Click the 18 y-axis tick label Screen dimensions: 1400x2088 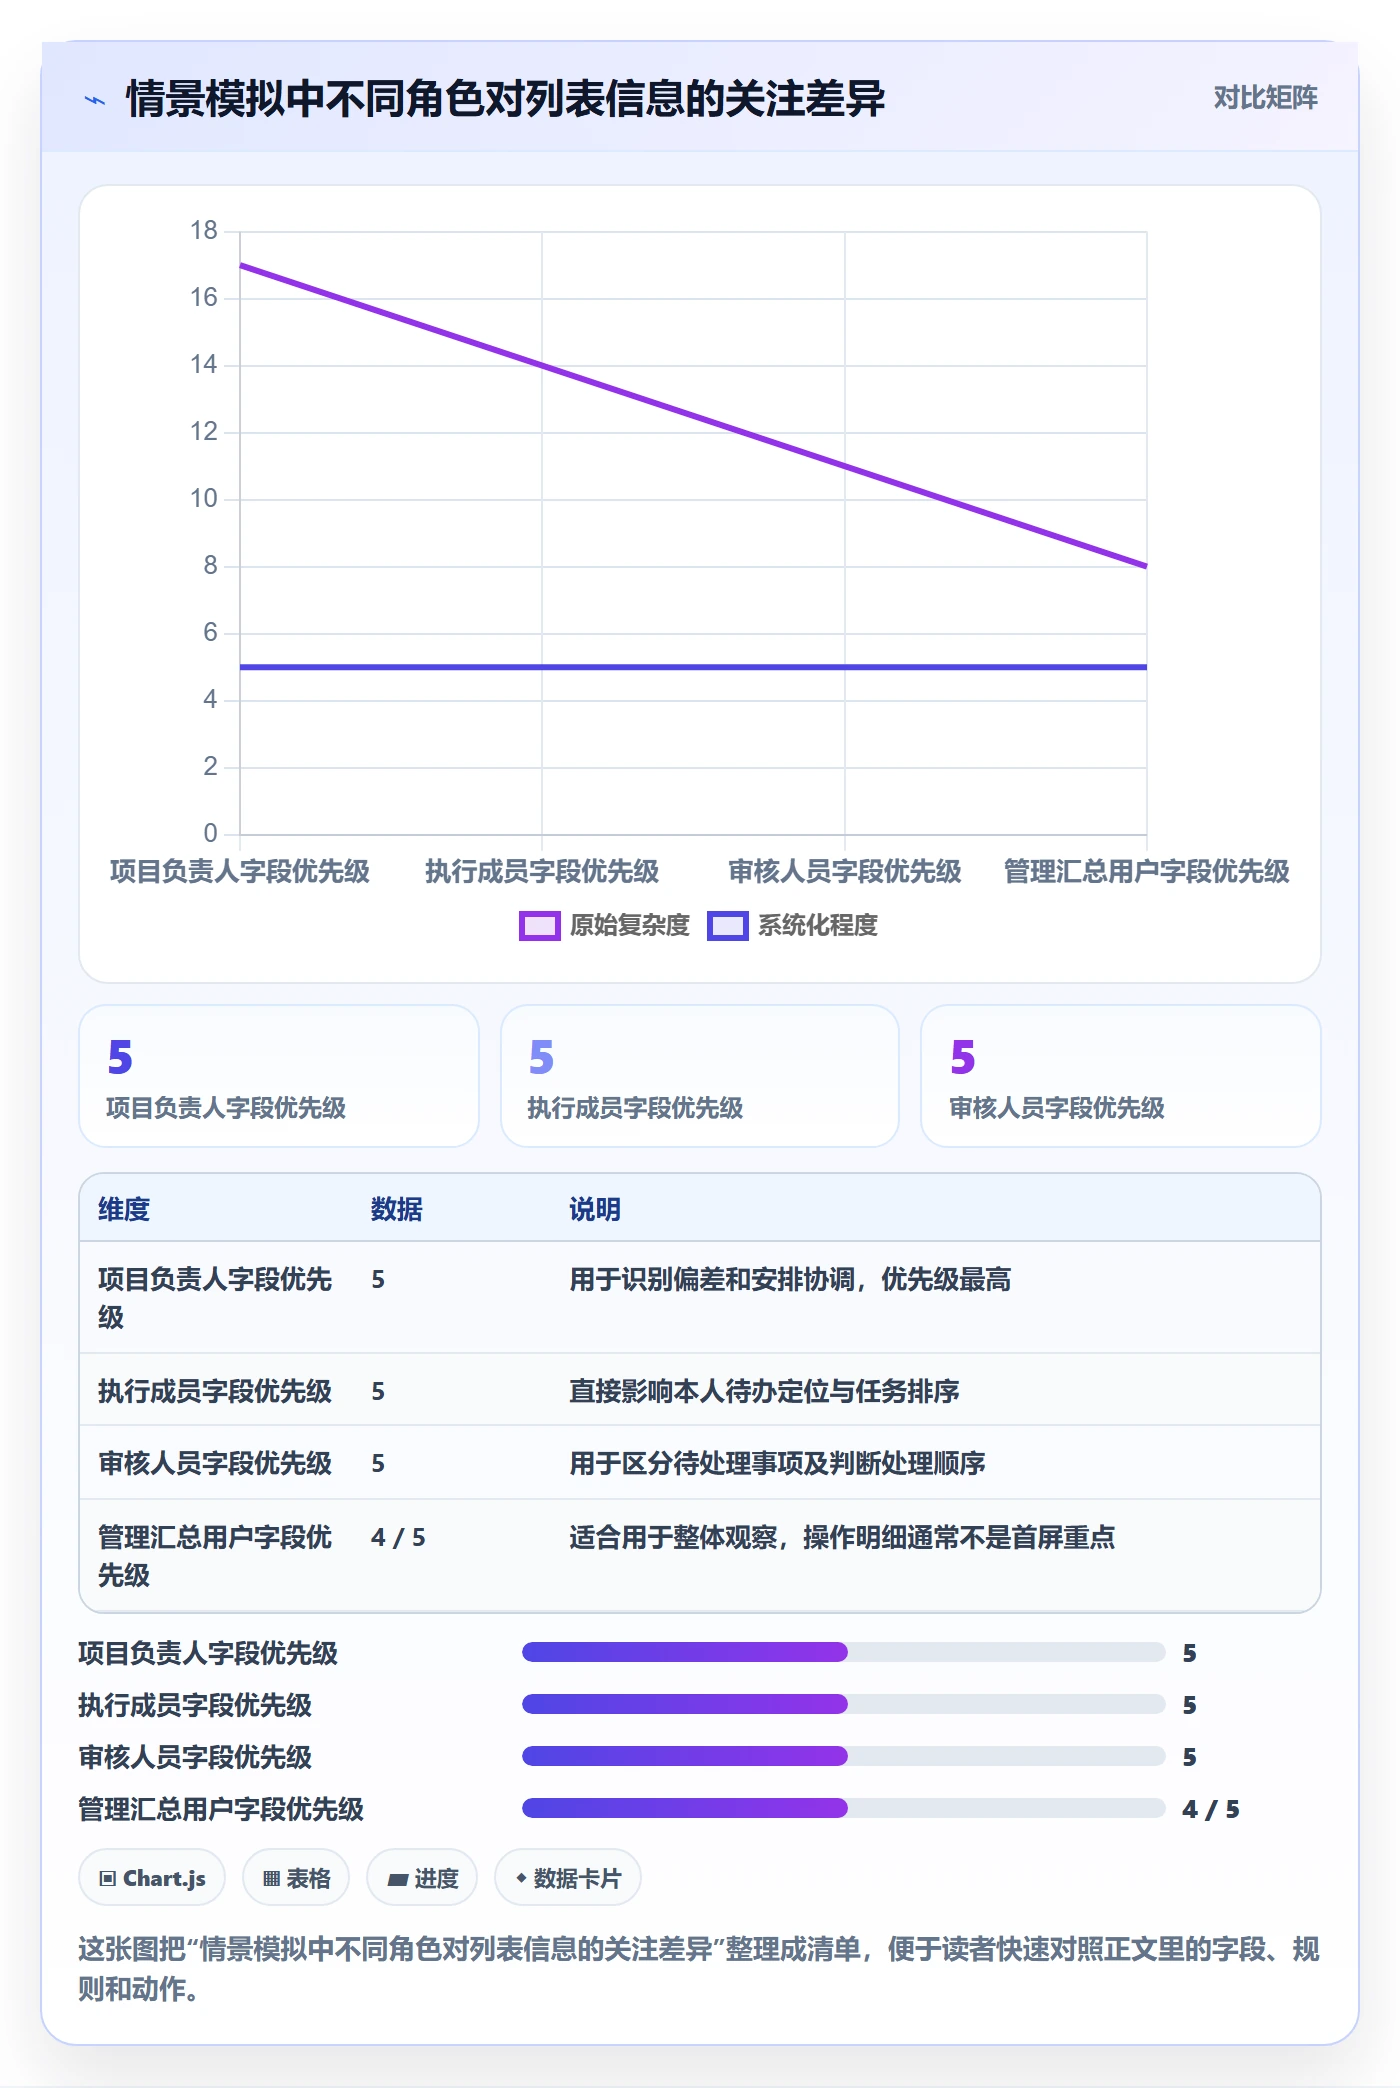(x=204, y=231)
